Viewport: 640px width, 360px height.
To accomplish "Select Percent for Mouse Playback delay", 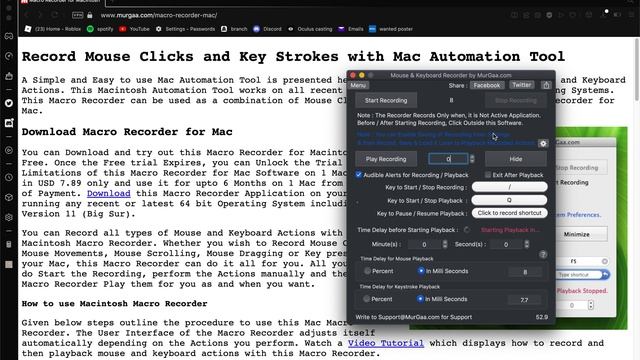I will click(367, 271).
